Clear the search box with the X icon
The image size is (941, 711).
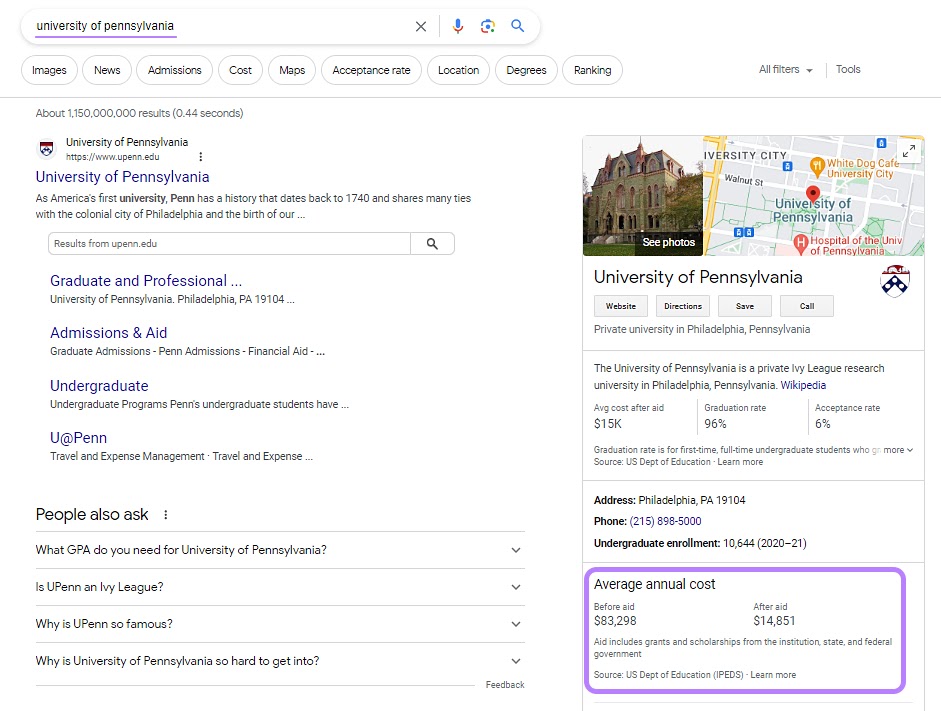click(x=421, y=27)
